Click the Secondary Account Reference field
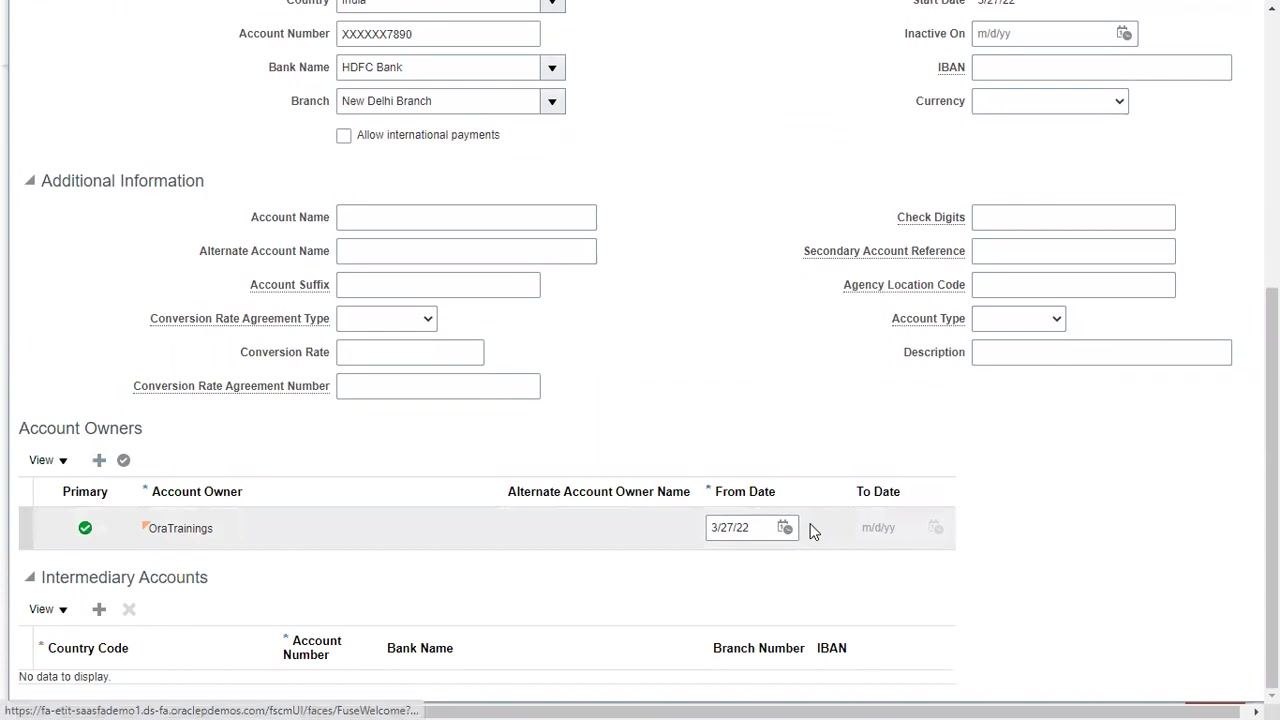1280x720 pixels. pos(1074,251)
